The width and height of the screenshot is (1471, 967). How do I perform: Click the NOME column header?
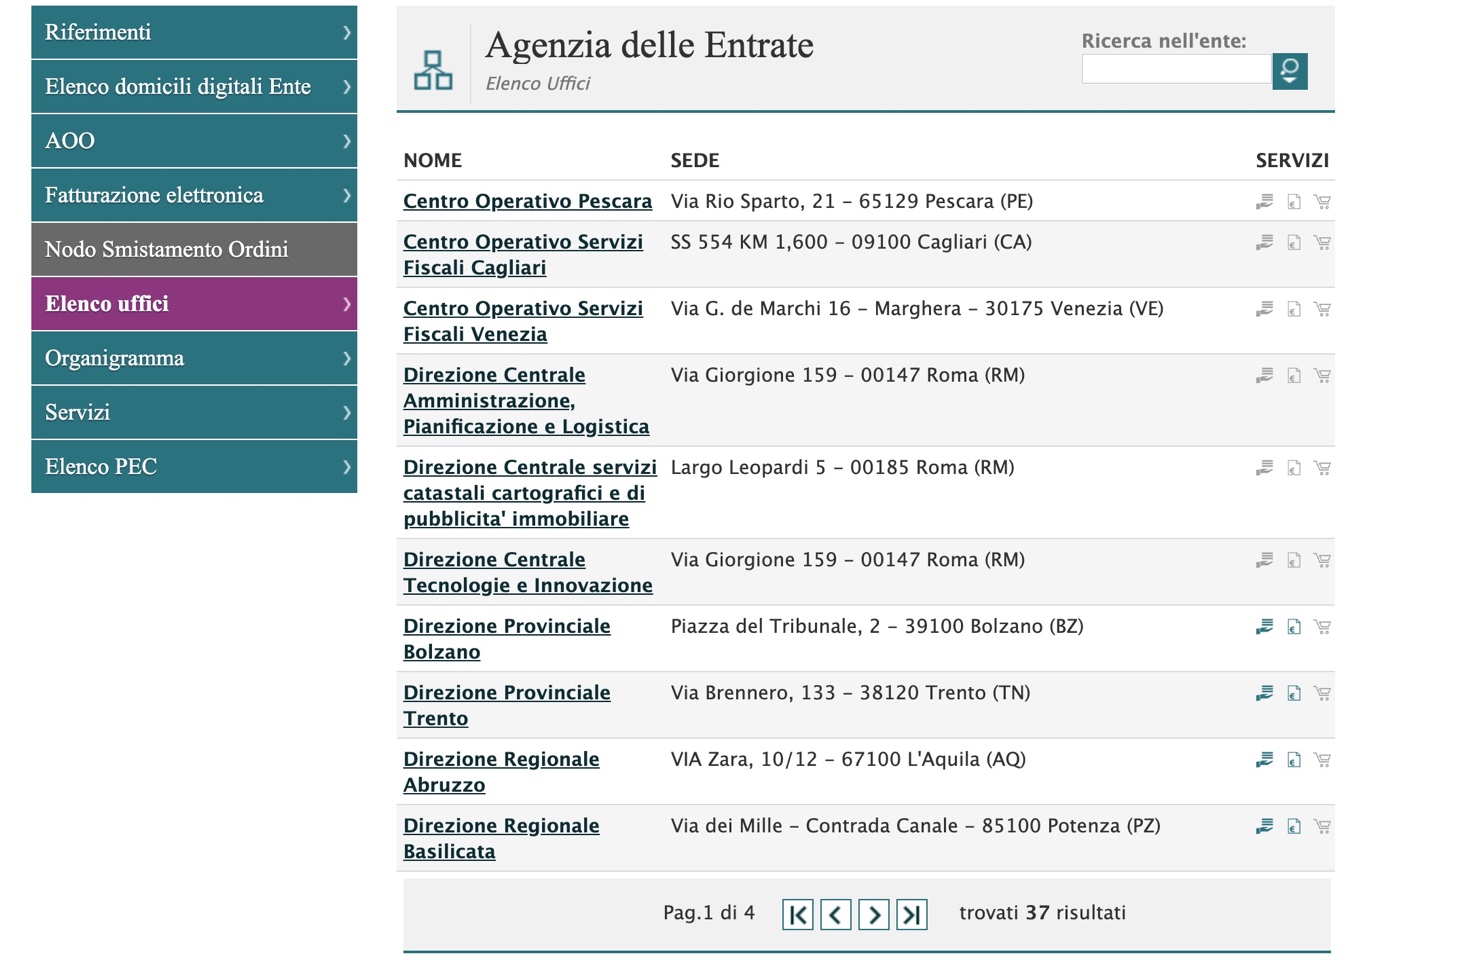tap(432, 160)
